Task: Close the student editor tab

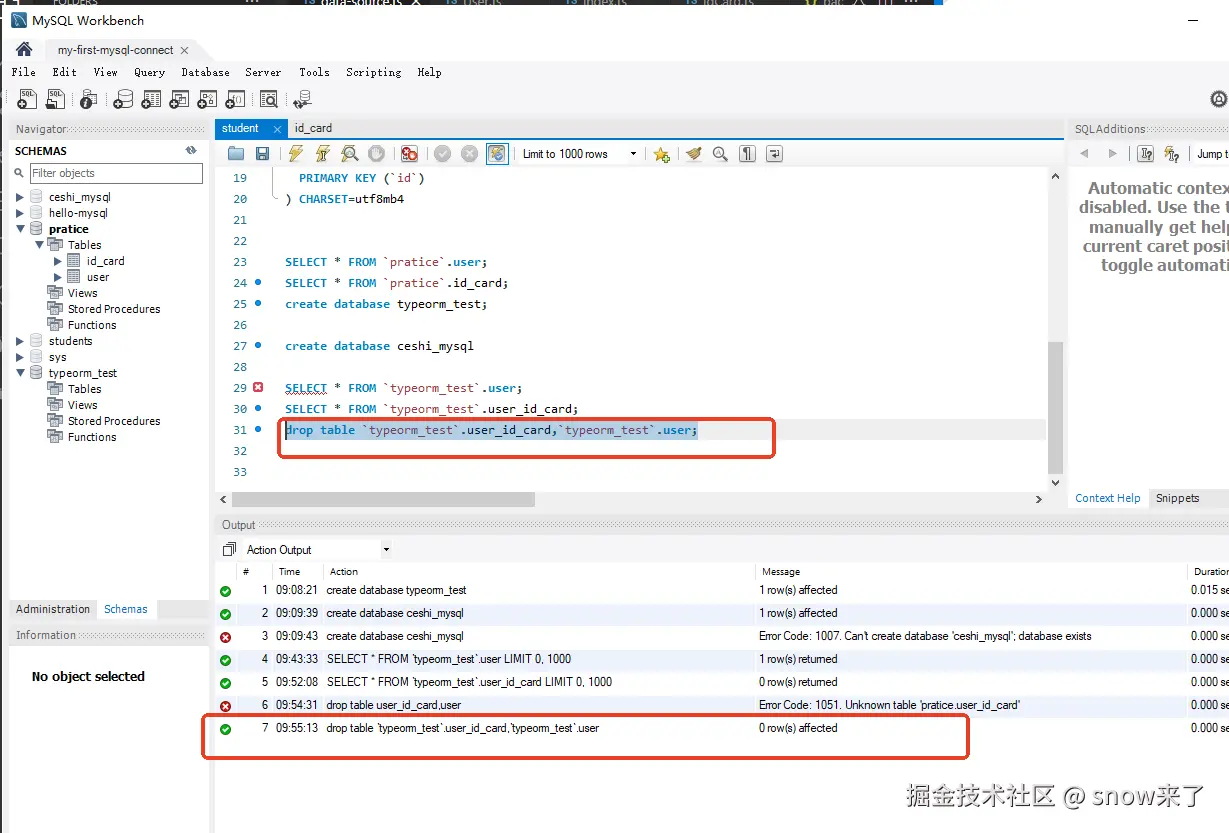Action: click(x=275, y=128)
